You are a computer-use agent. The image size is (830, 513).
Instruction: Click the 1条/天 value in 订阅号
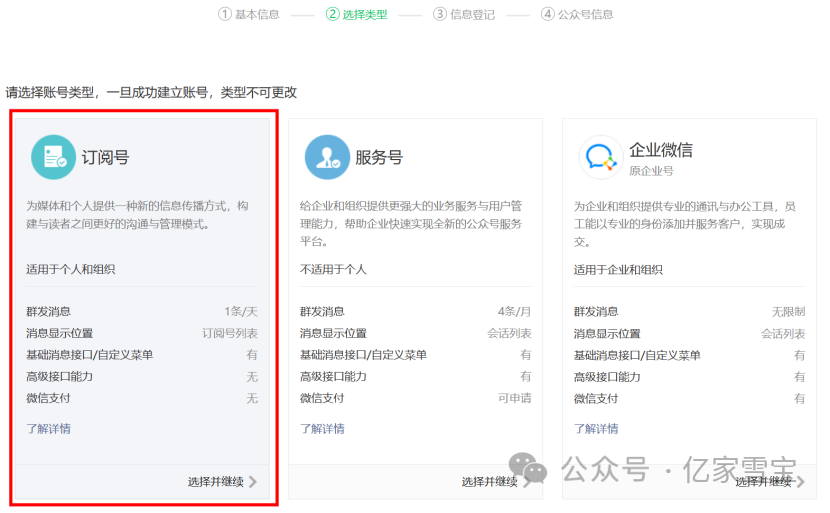(241, 311)
